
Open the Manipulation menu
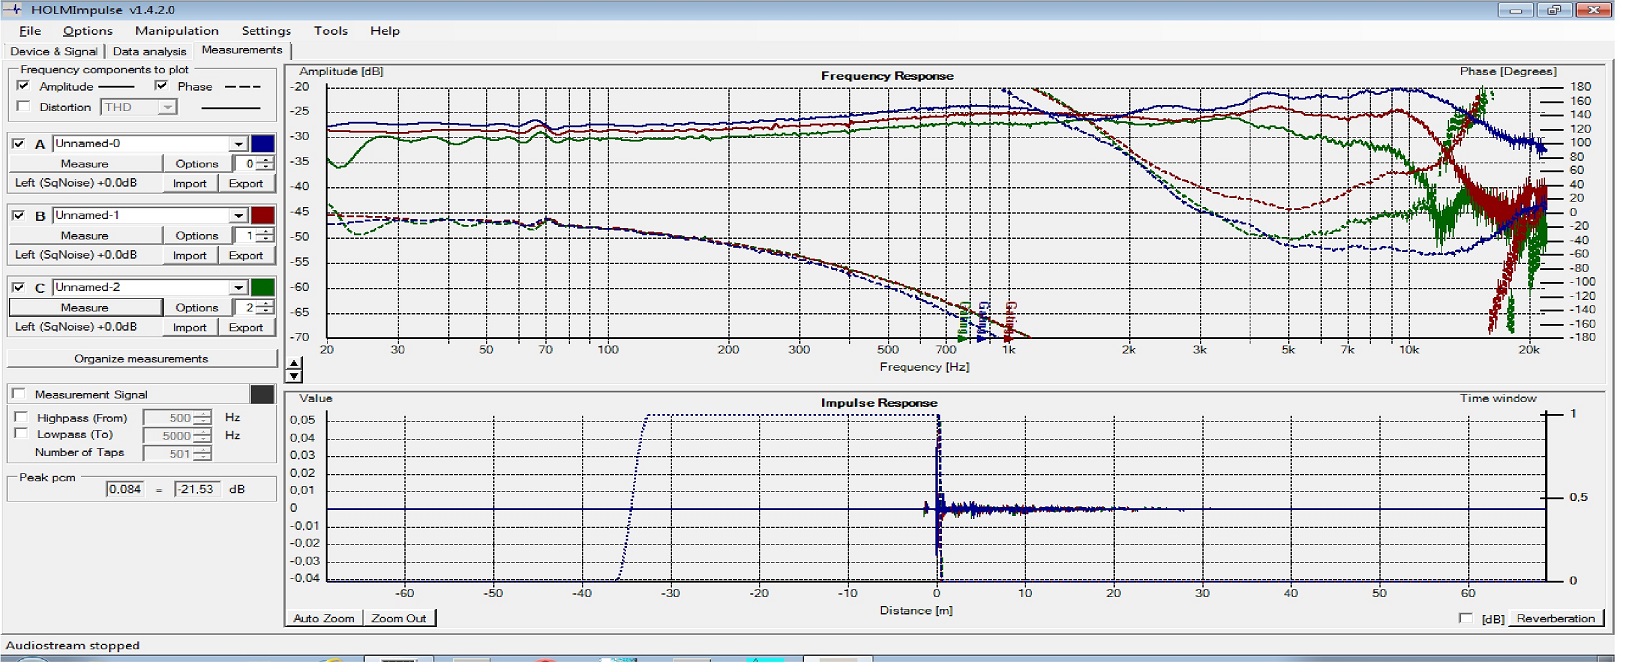click(x=176, y=31)
